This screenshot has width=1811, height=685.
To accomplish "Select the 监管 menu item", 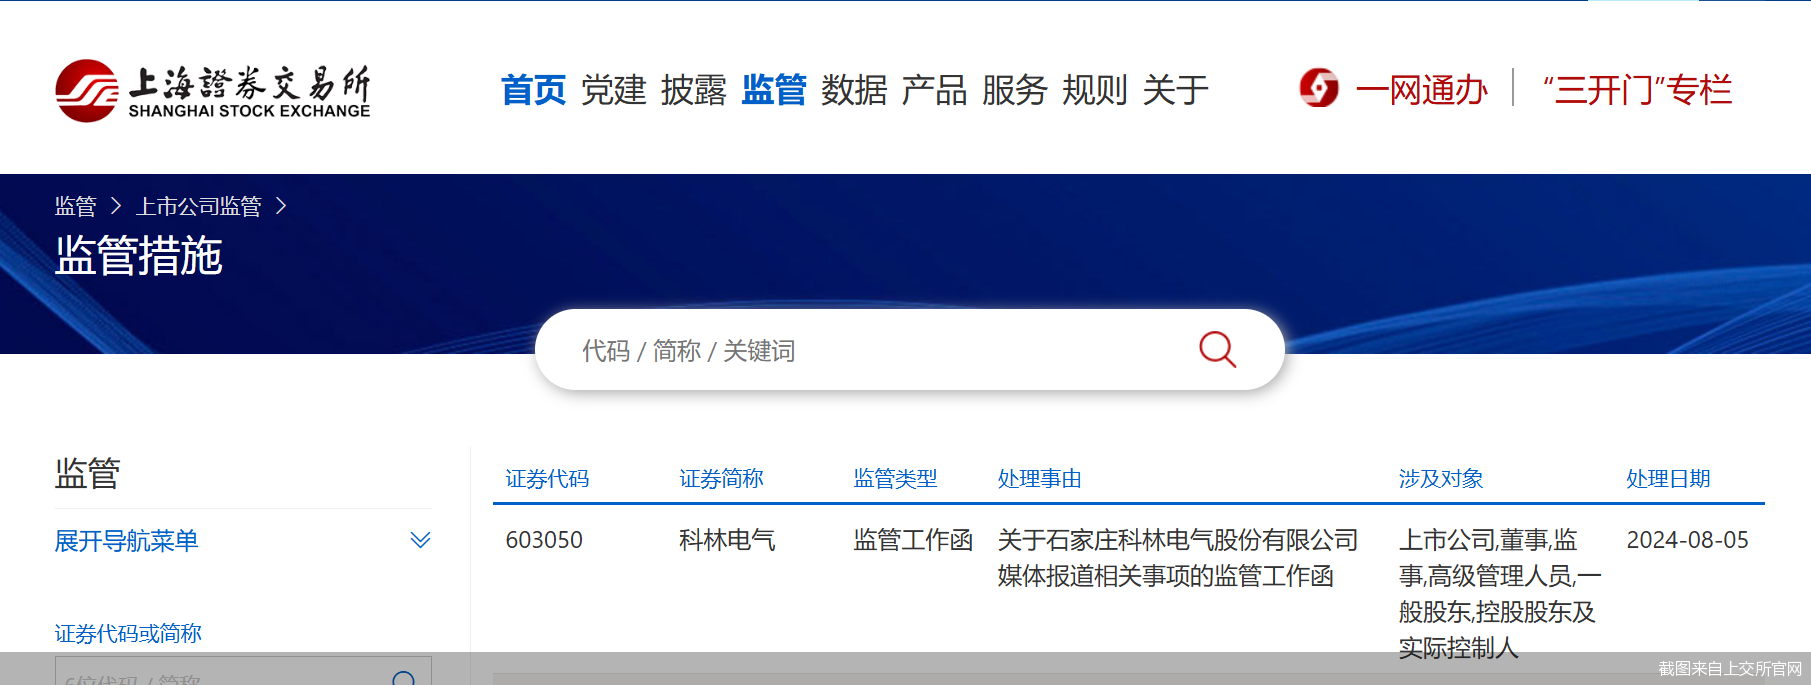I will pos(774,90).
